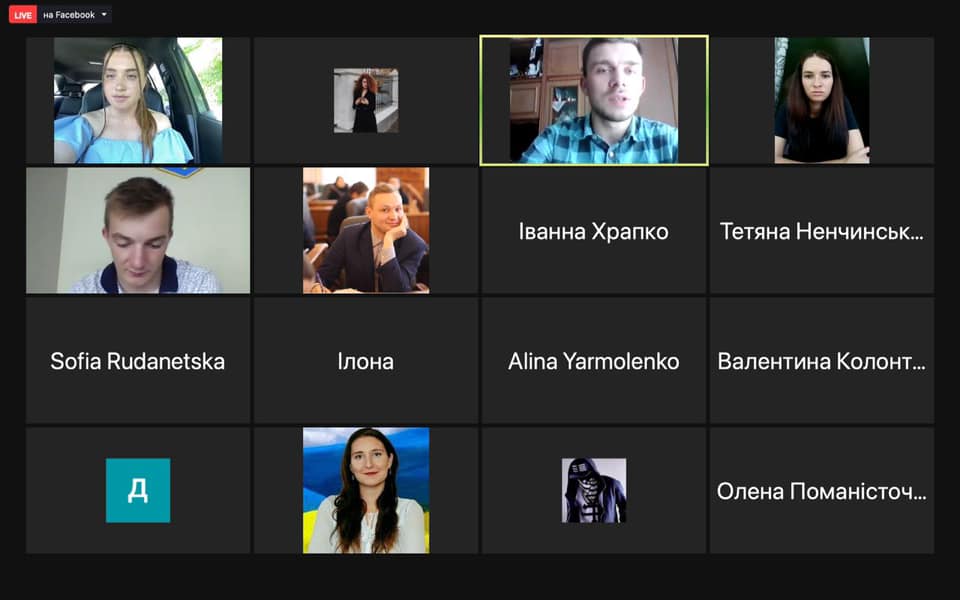Select the active speaker in plaid shirt
The height and width of the screenshot is (600, 960).
click(x=594, y=100)
